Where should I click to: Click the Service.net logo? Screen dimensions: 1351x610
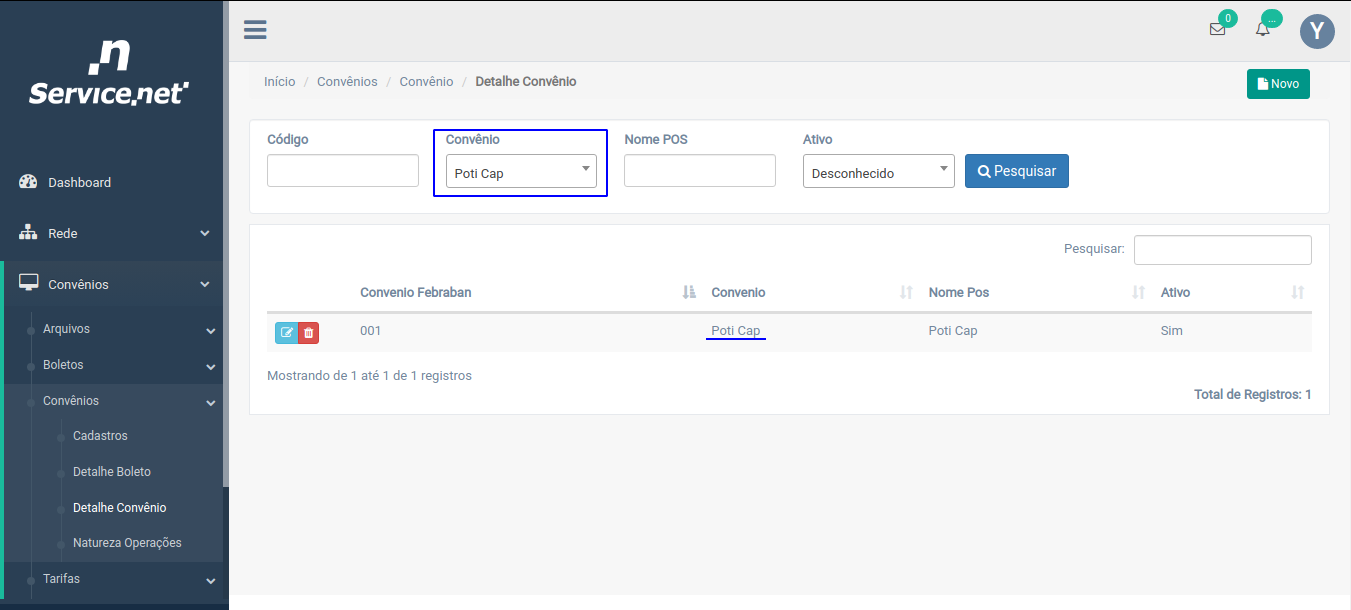pyautogui.click(x=109, y=75)
